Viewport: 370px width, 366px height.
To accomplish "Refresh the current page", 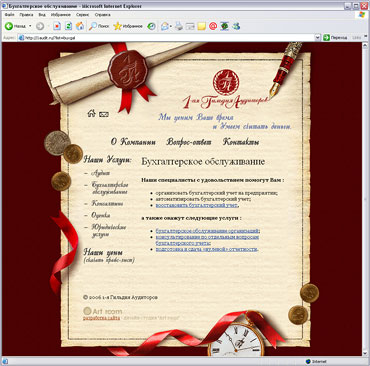I will [68, 26].
